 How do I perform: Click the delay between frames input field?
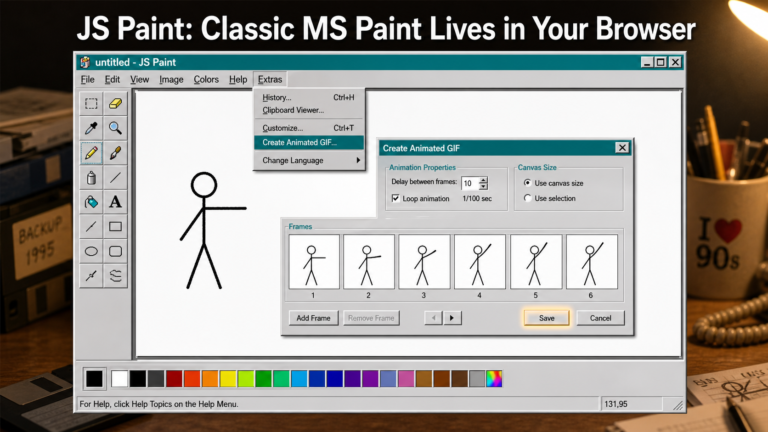click(x=470, y=183)
